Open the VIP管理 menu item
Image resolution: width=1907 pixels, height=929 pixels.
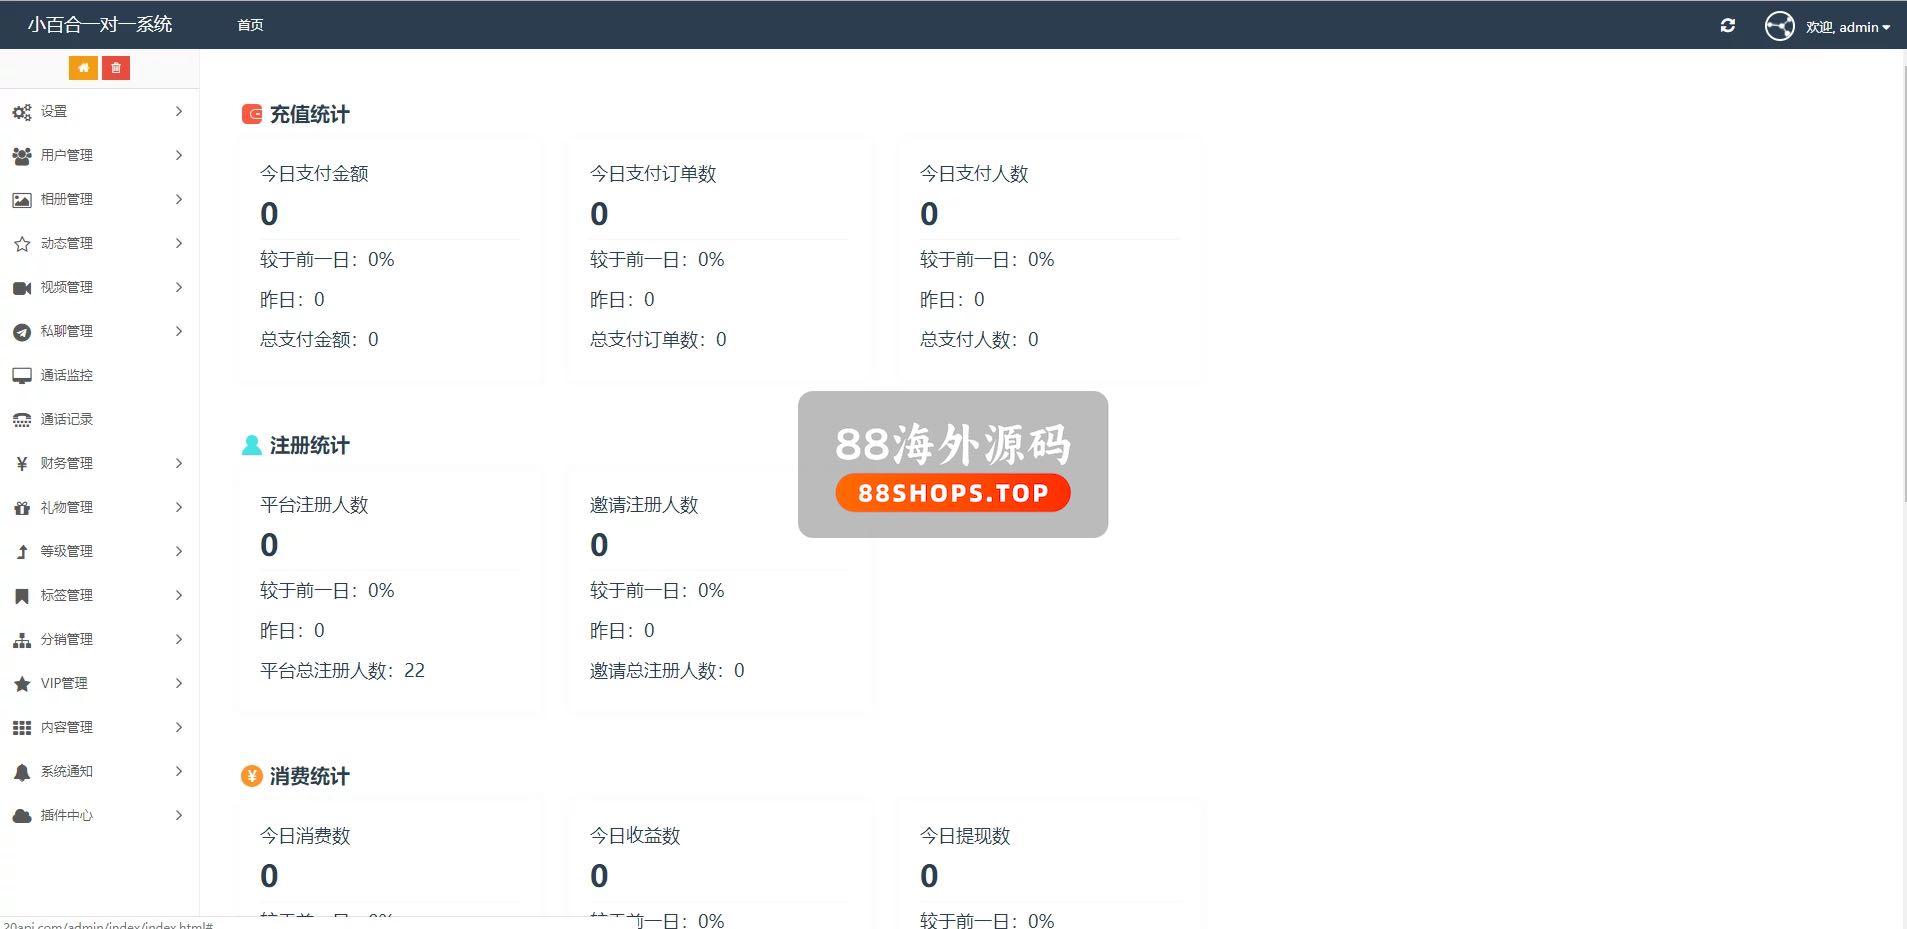(64, 683)
